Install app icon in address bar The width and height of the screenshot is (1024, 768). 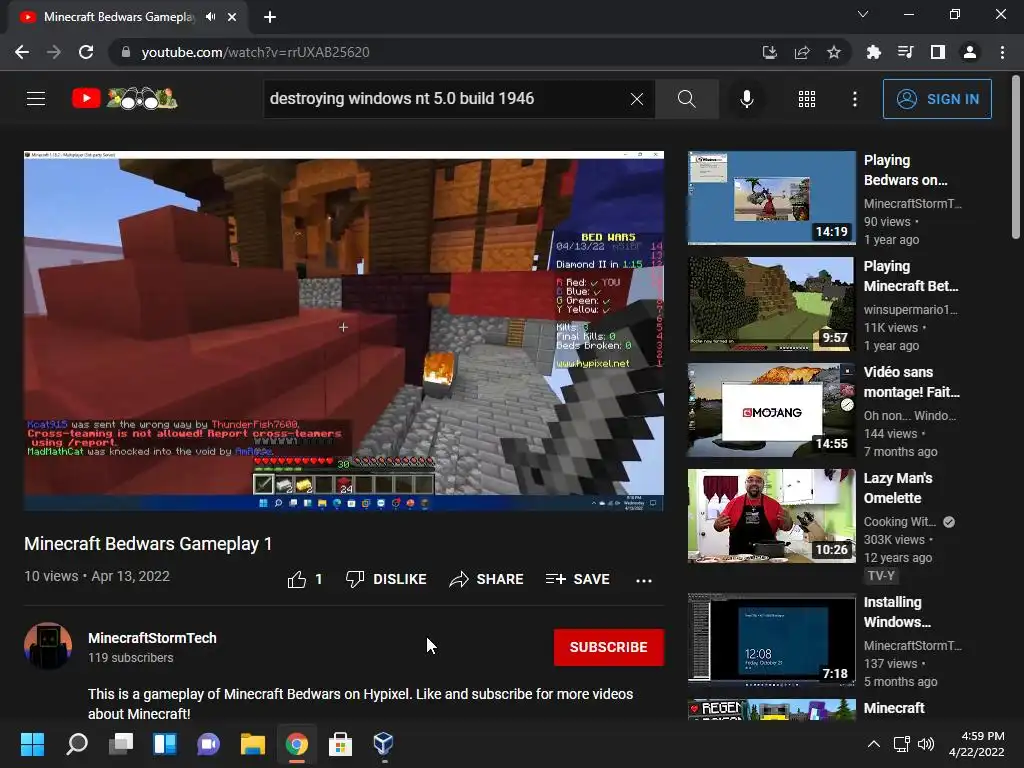(770, 52)
